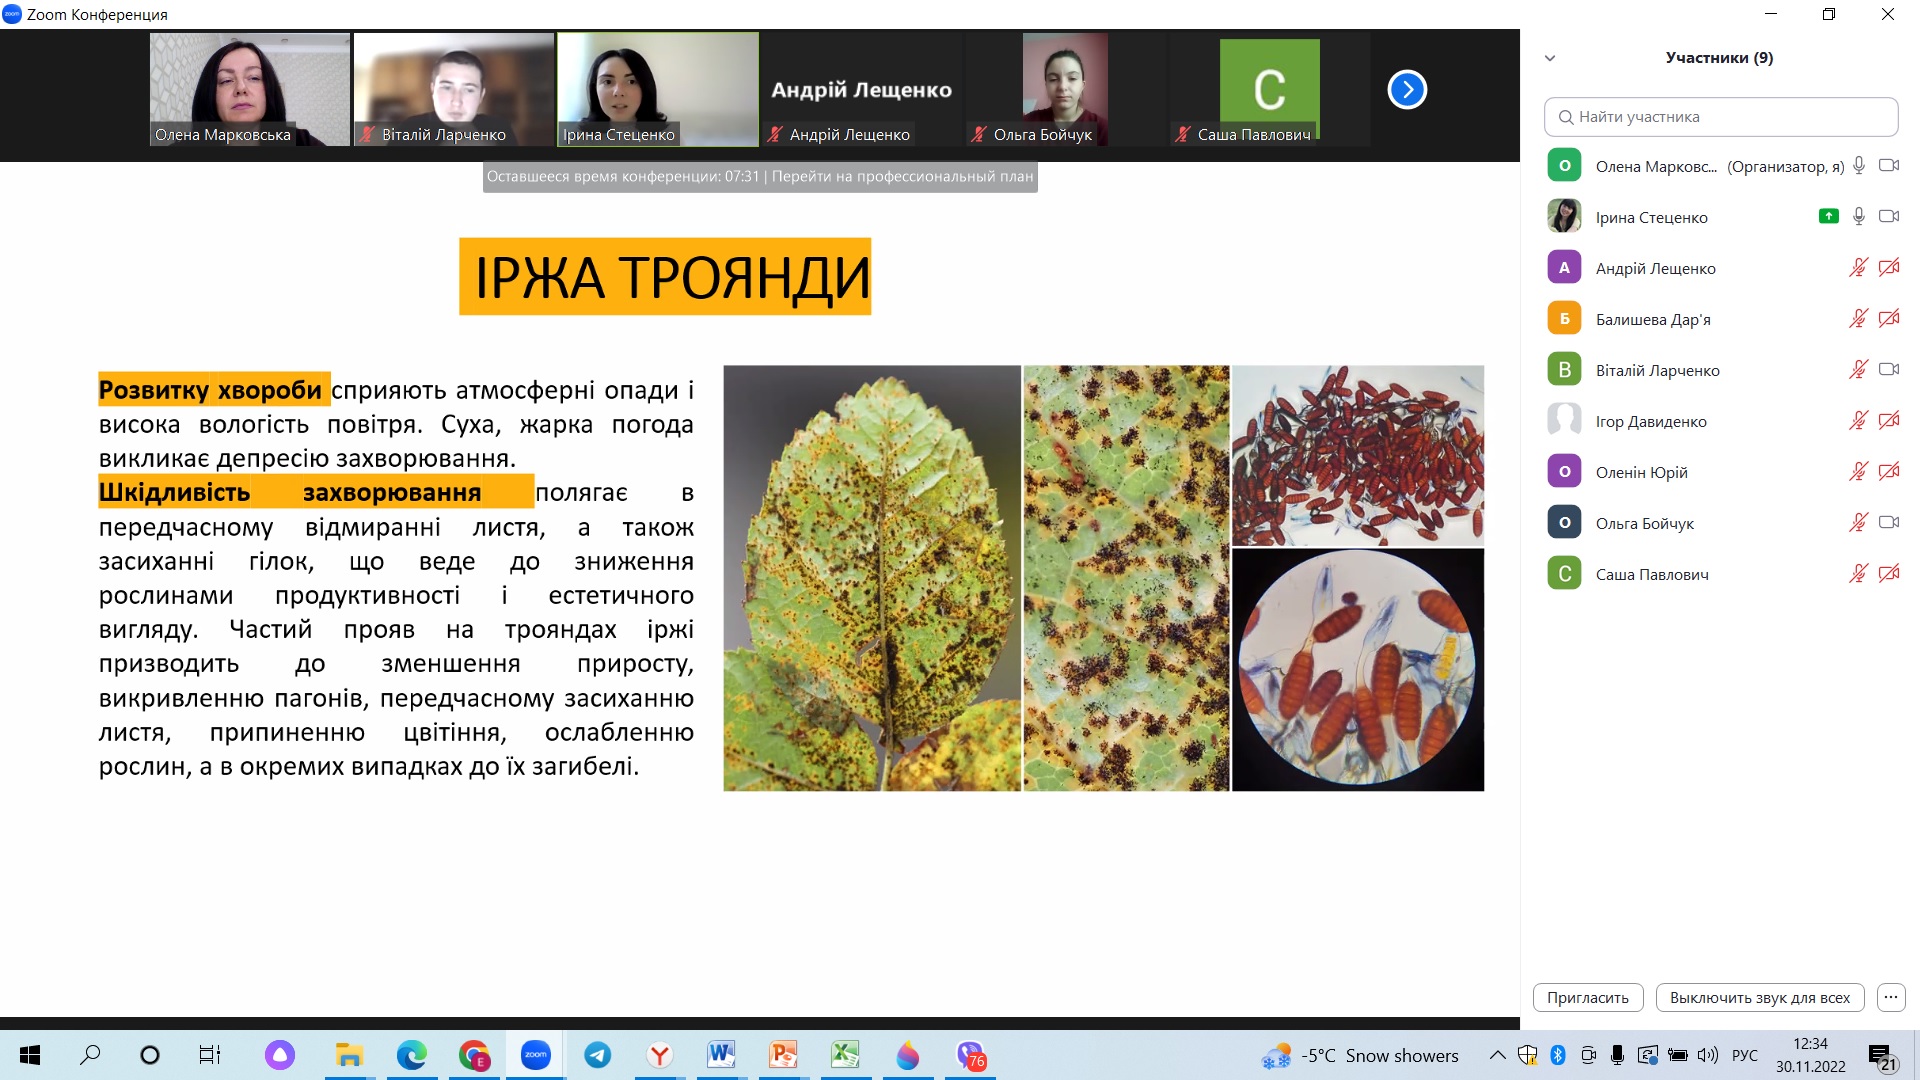Unmute Балишева Дар'я microphone icon
This screenshot has width=1920, height=1080.
1859,319
